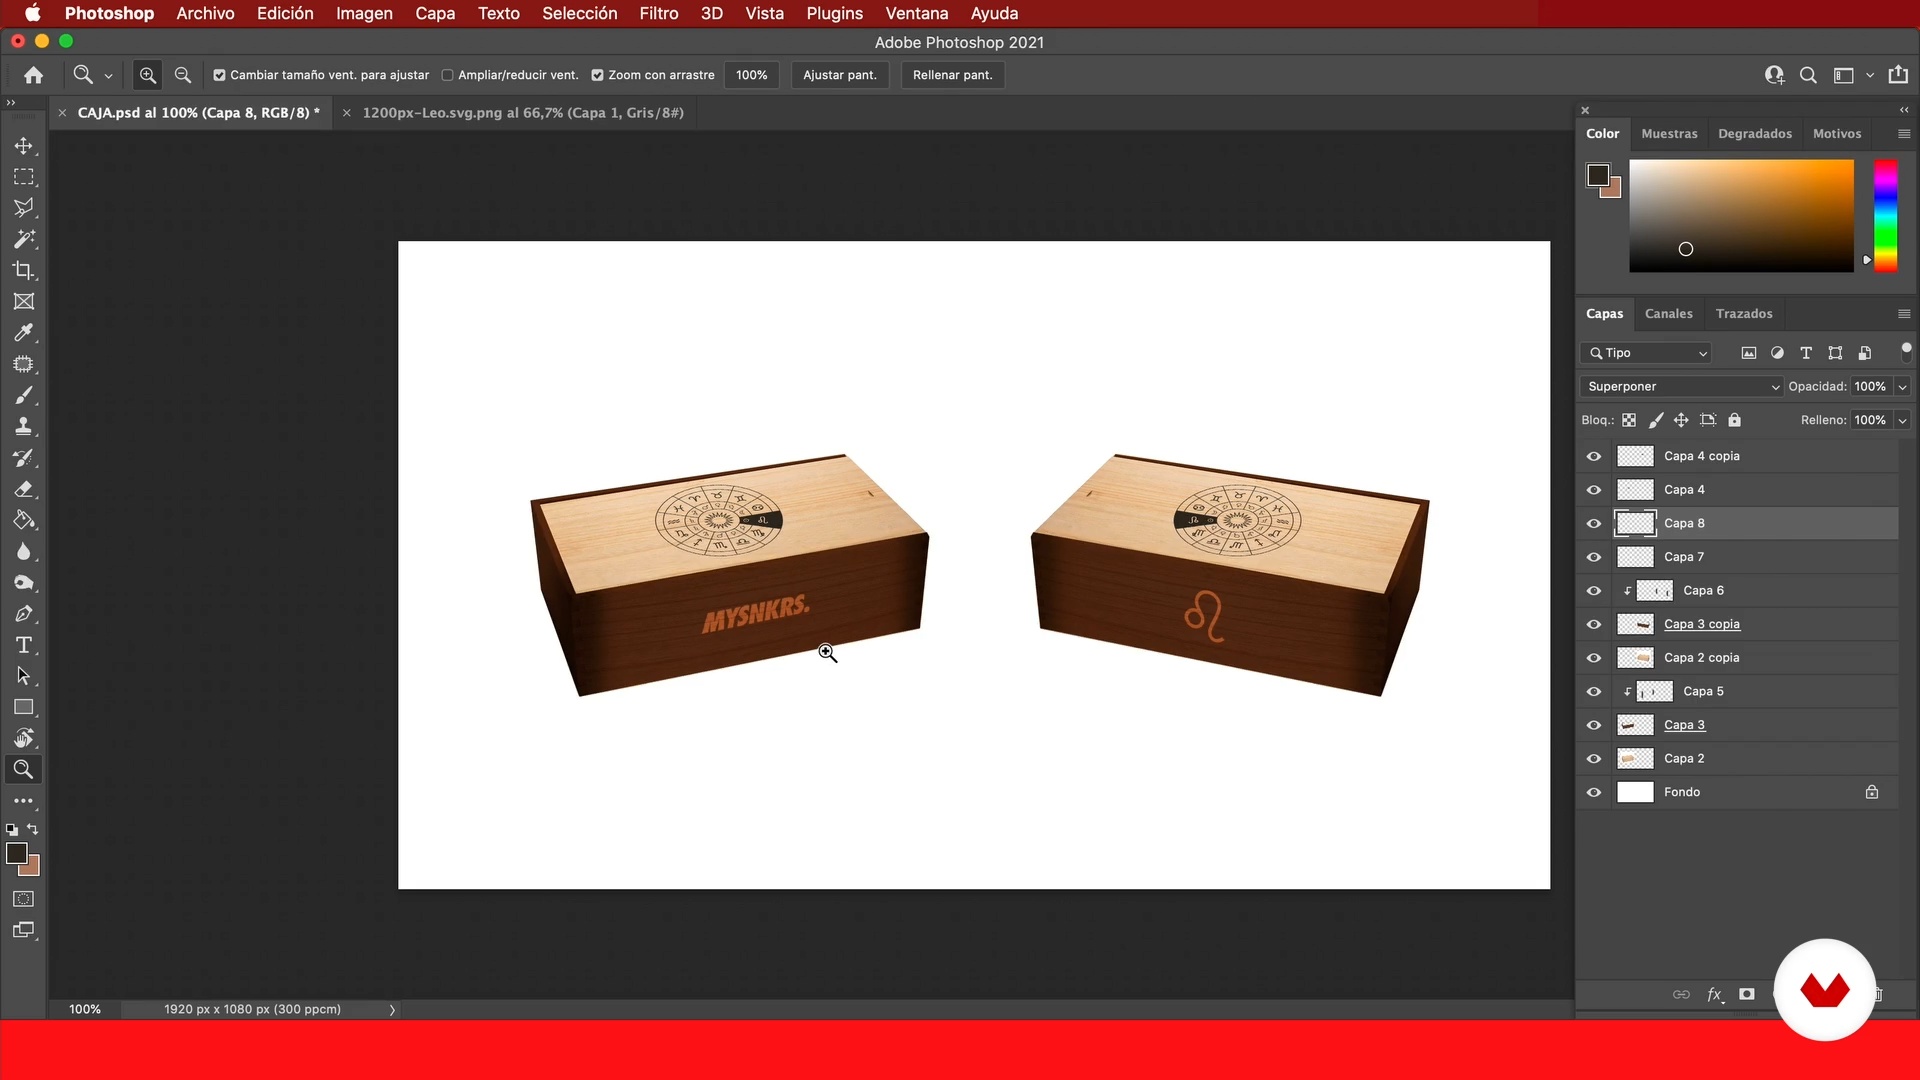The width and height of the screenshot is (1920, 1080).
Task: Click the Home icon in options bar
Action: click(x=33, y=75)
